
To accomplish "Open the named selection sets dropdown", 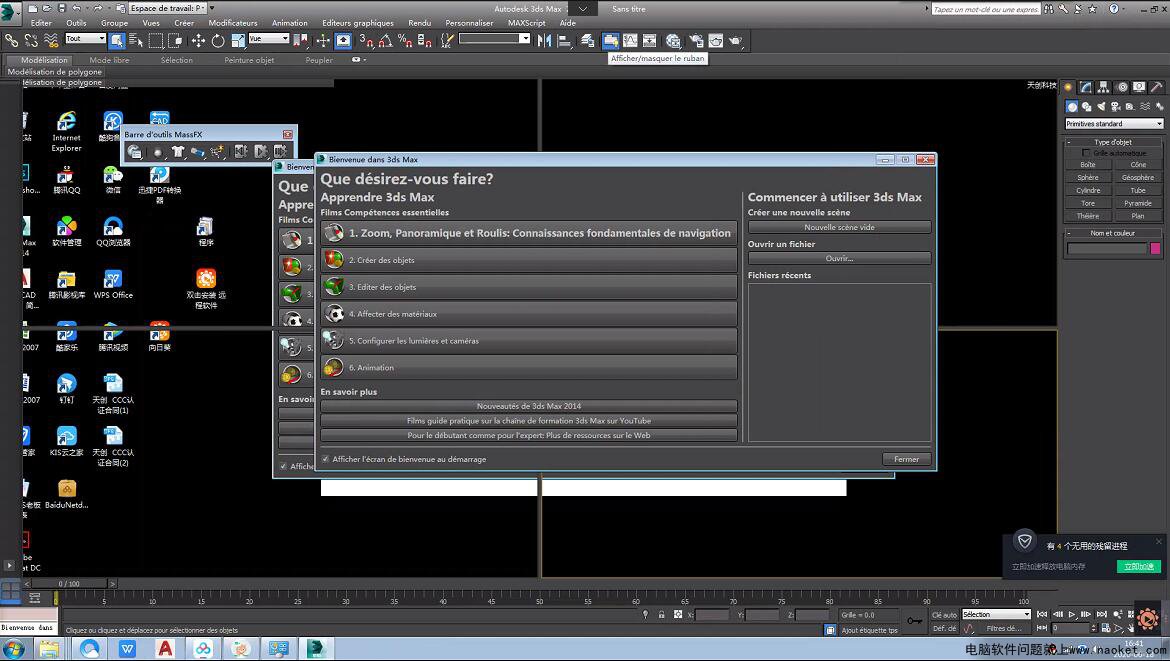I will point(494,38).
